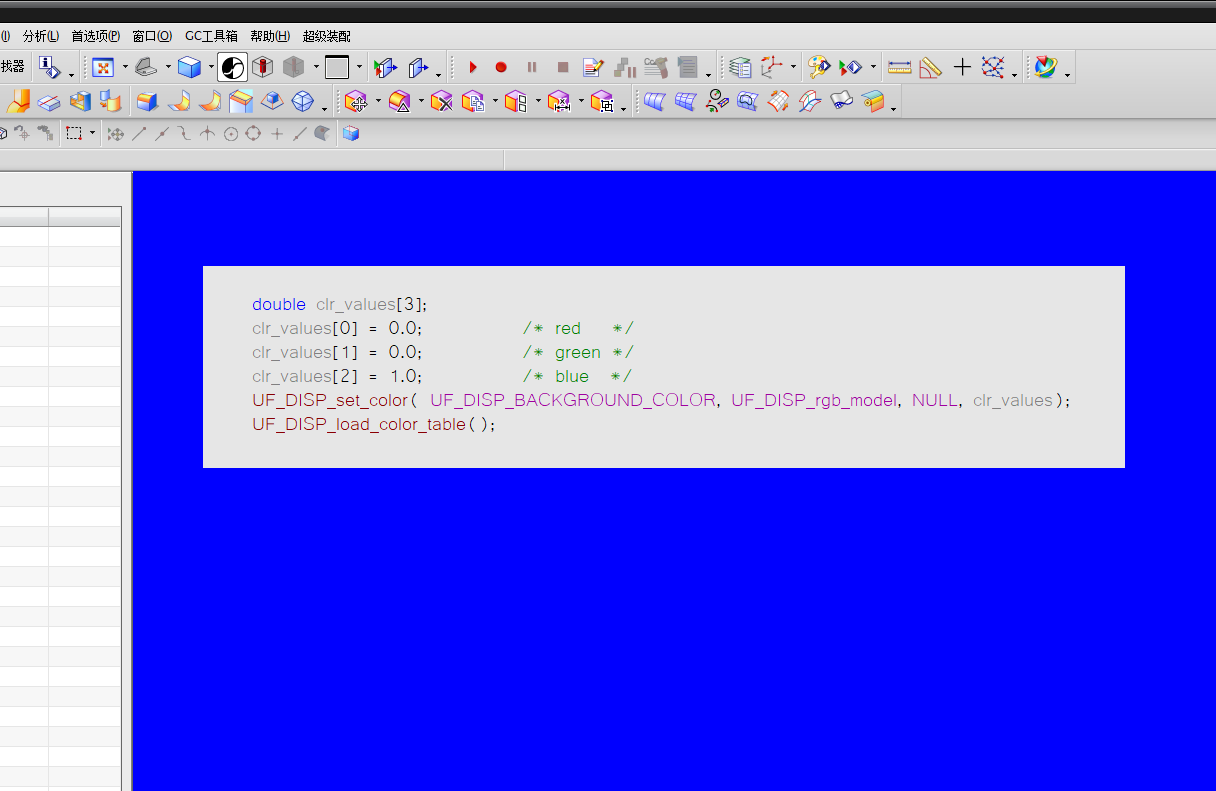Screen dimensions: 1216x791
Task: Open Layer Settings icon in toolbar
Action: point(740,68)
